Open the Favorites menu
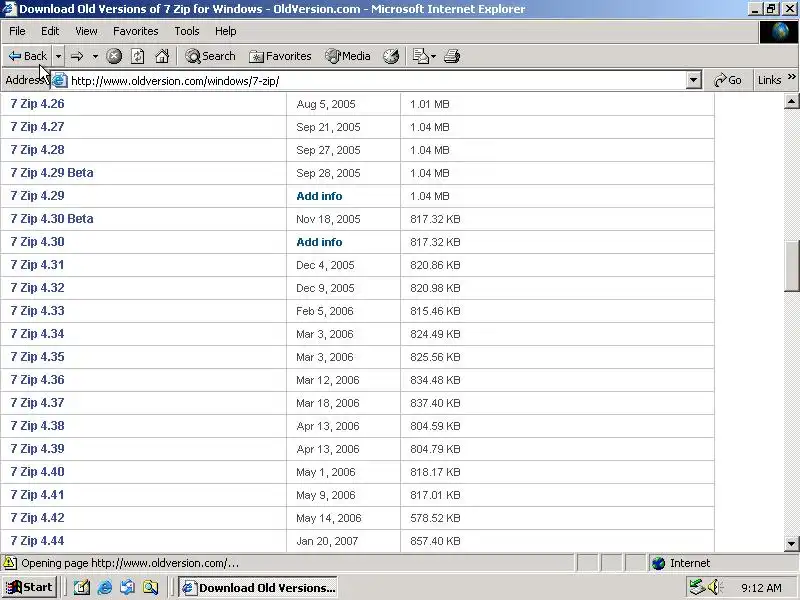Viewport: 800px width, 600px height. coord(136,31)
